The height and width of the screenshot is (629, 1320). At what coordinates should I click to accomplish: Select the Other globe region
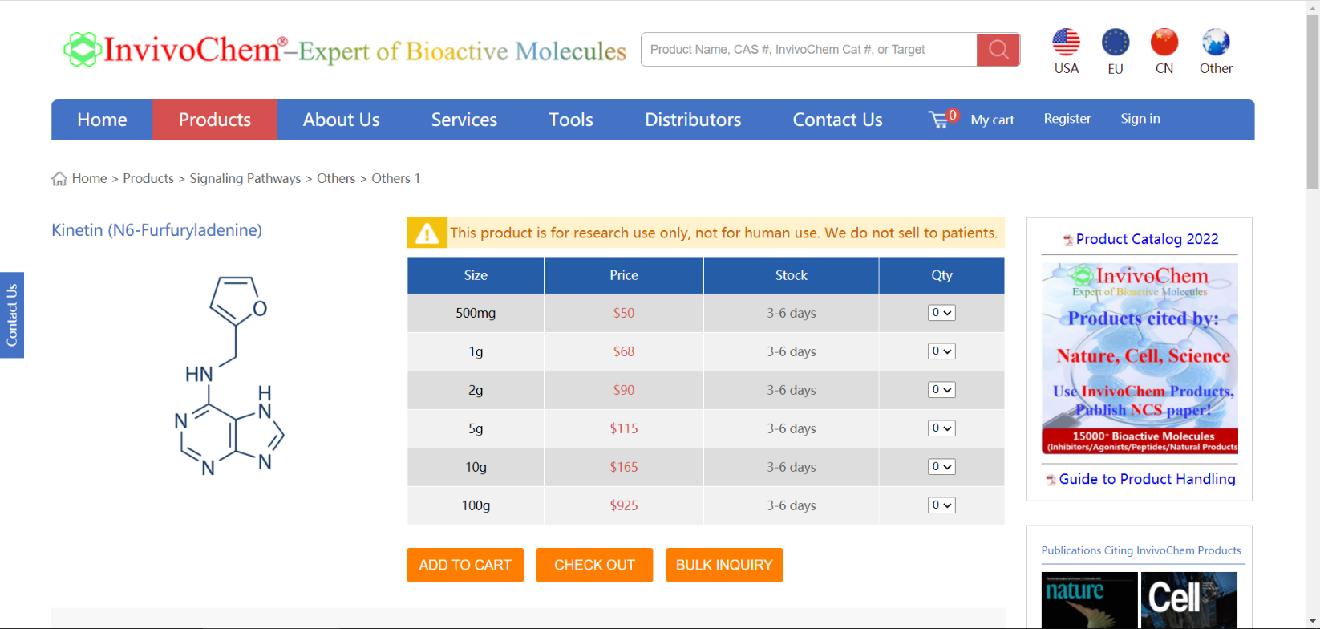1216,43
